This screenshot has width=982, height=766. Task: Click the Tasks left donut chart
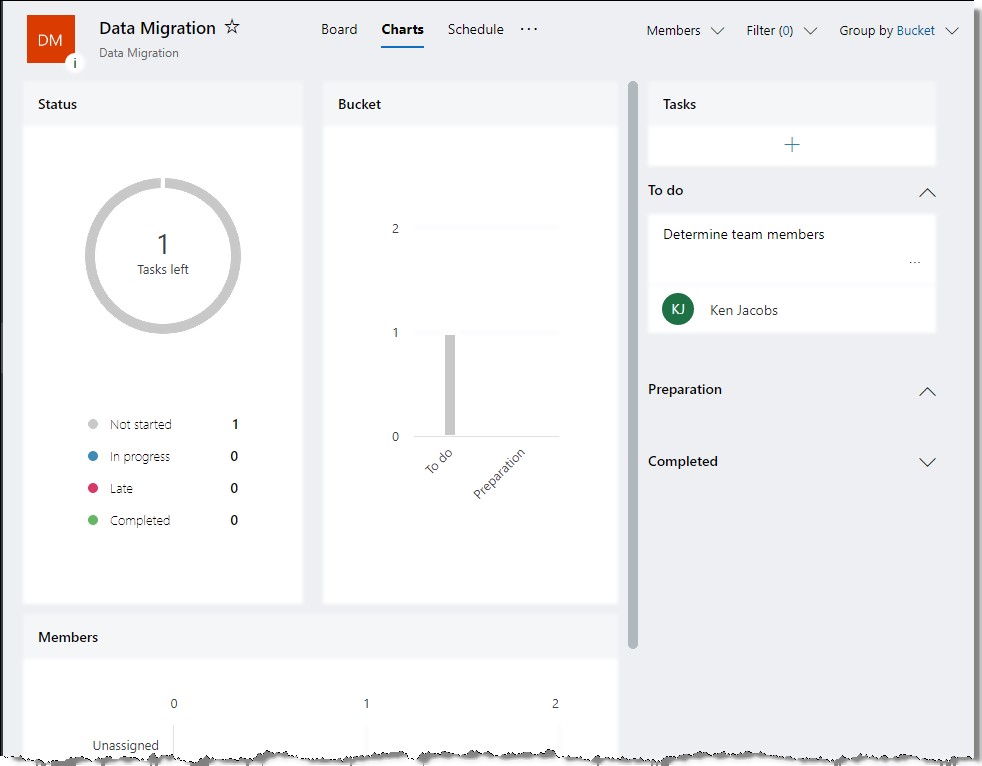point(163,255)
